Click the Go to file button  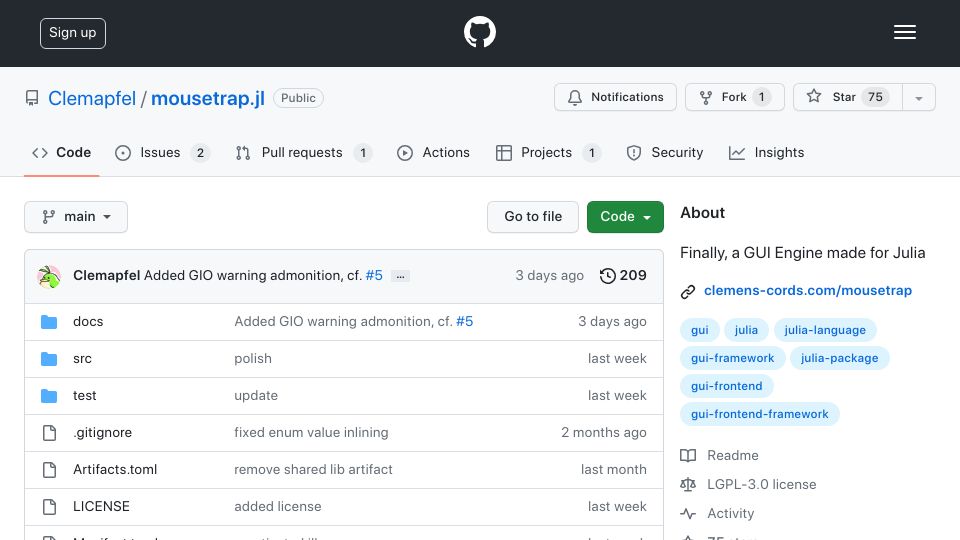pos(533,217)
